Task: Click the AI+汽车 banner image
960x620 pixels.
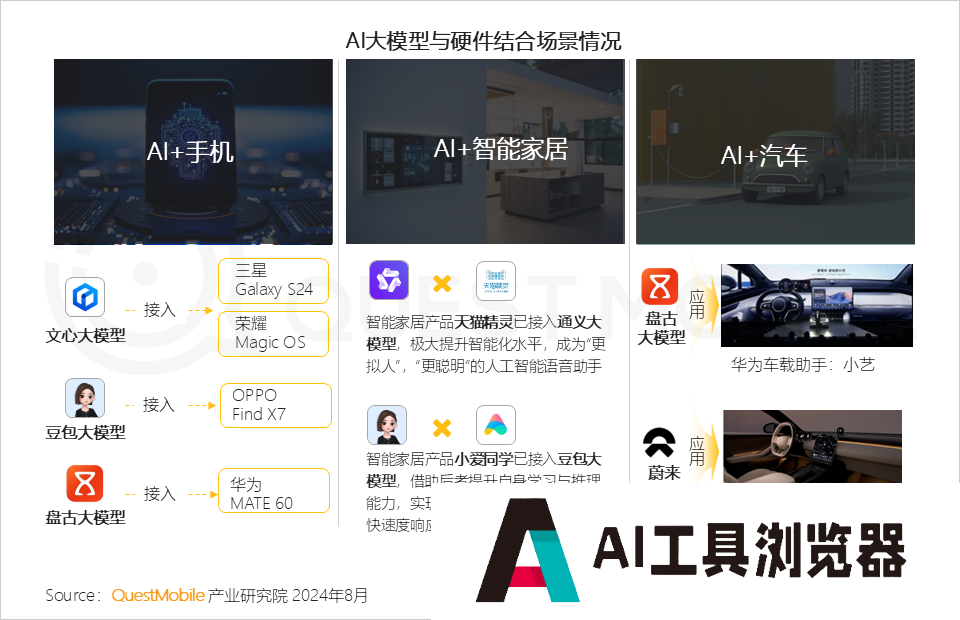Action: point(775,152)
